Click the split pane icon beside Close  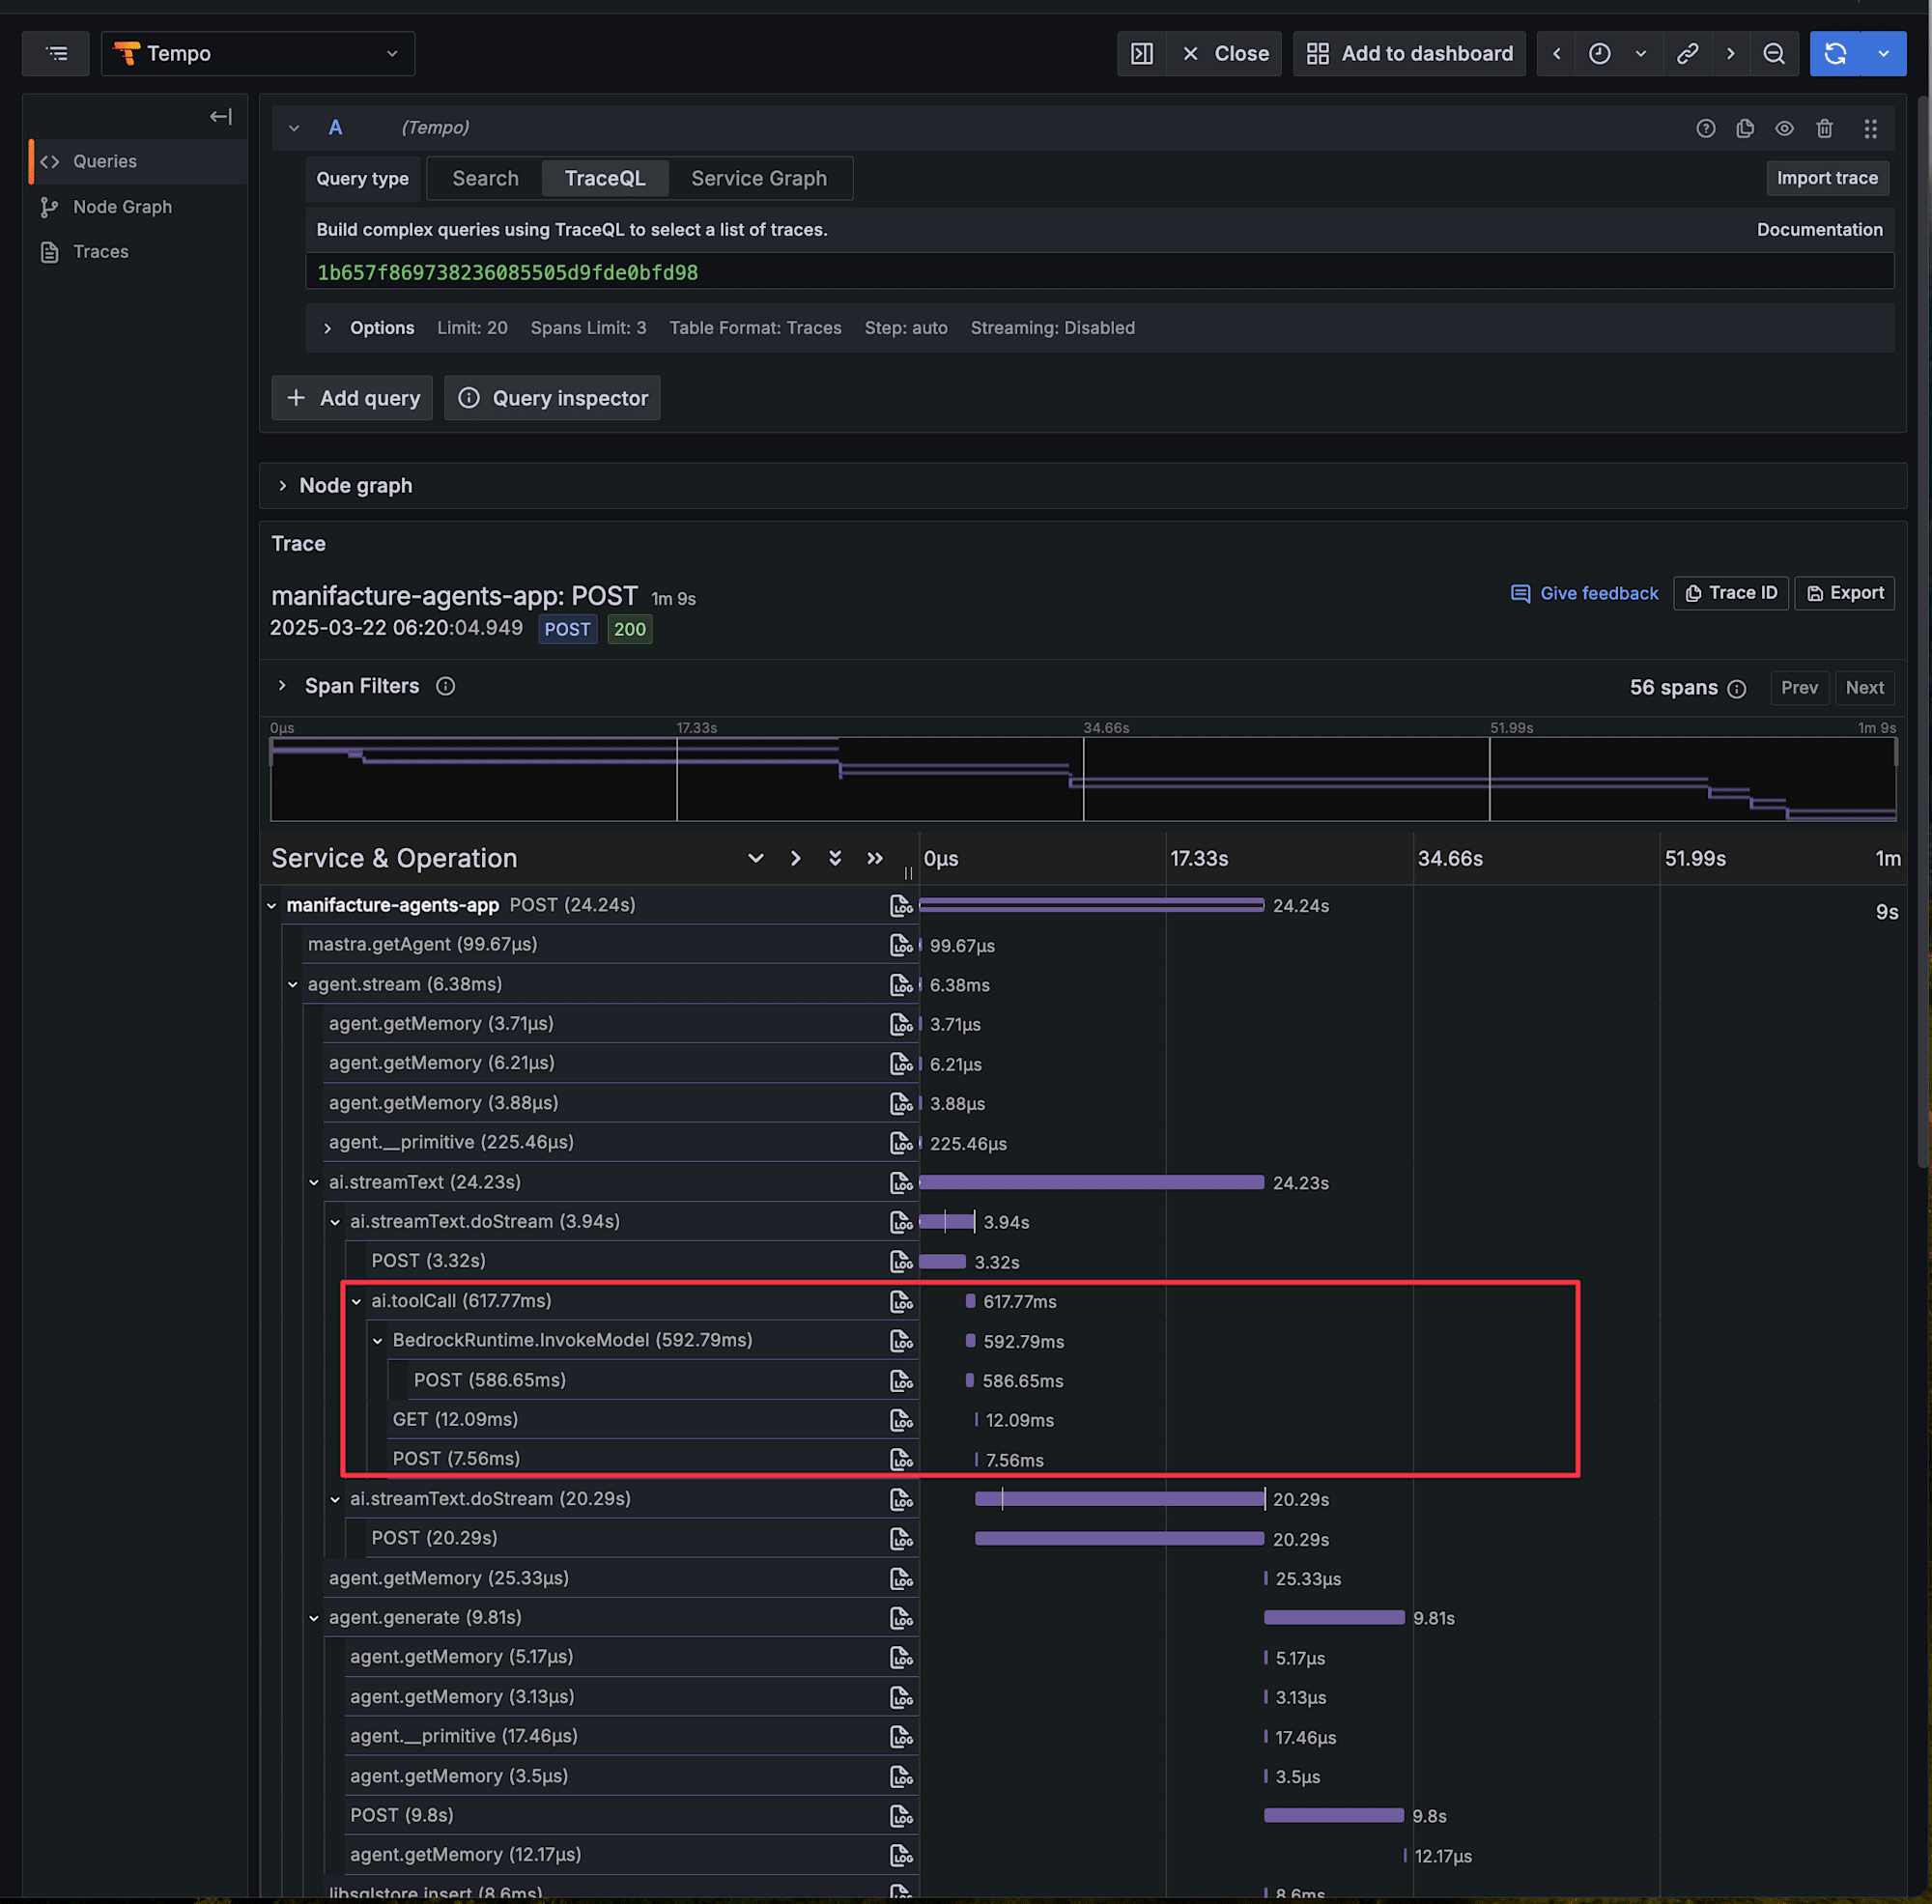1142,54
